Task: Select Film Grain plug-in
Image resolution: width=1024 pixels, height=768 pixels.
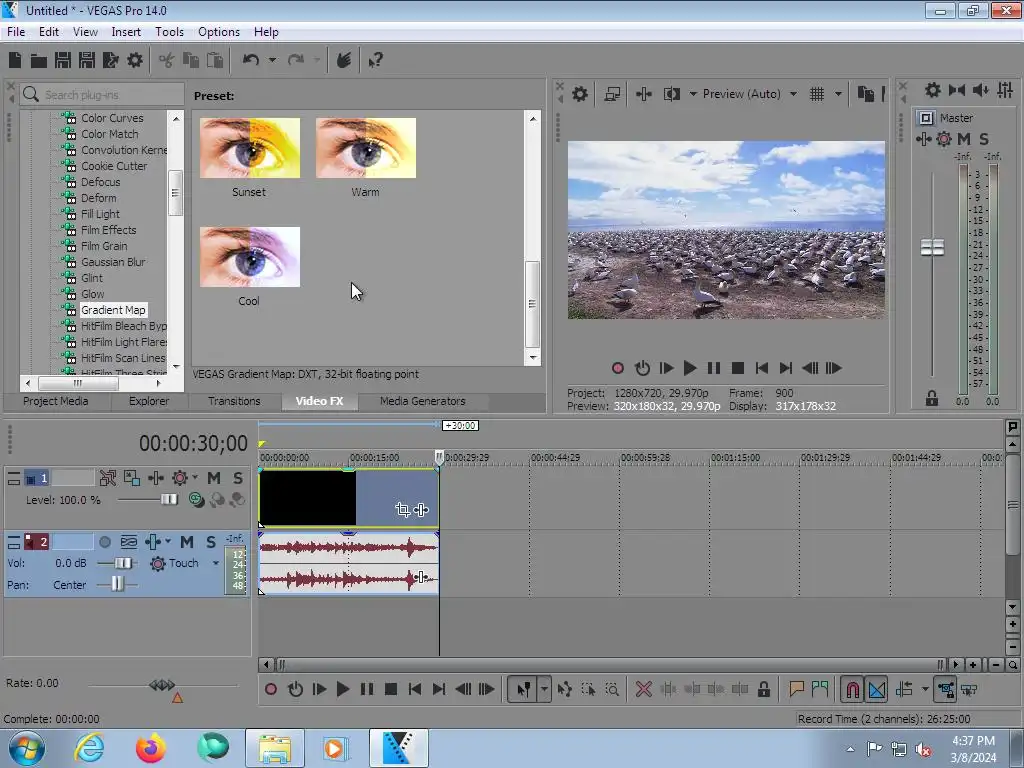Action: click(104, 246)
